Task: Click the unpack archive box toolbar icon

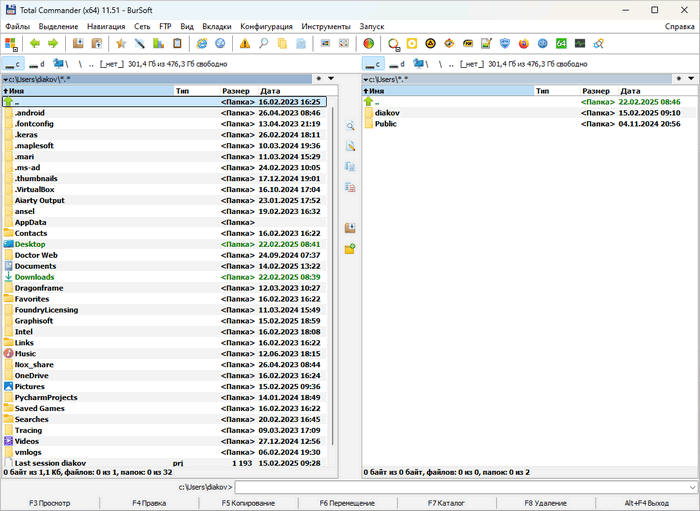Action: [96, 43]
